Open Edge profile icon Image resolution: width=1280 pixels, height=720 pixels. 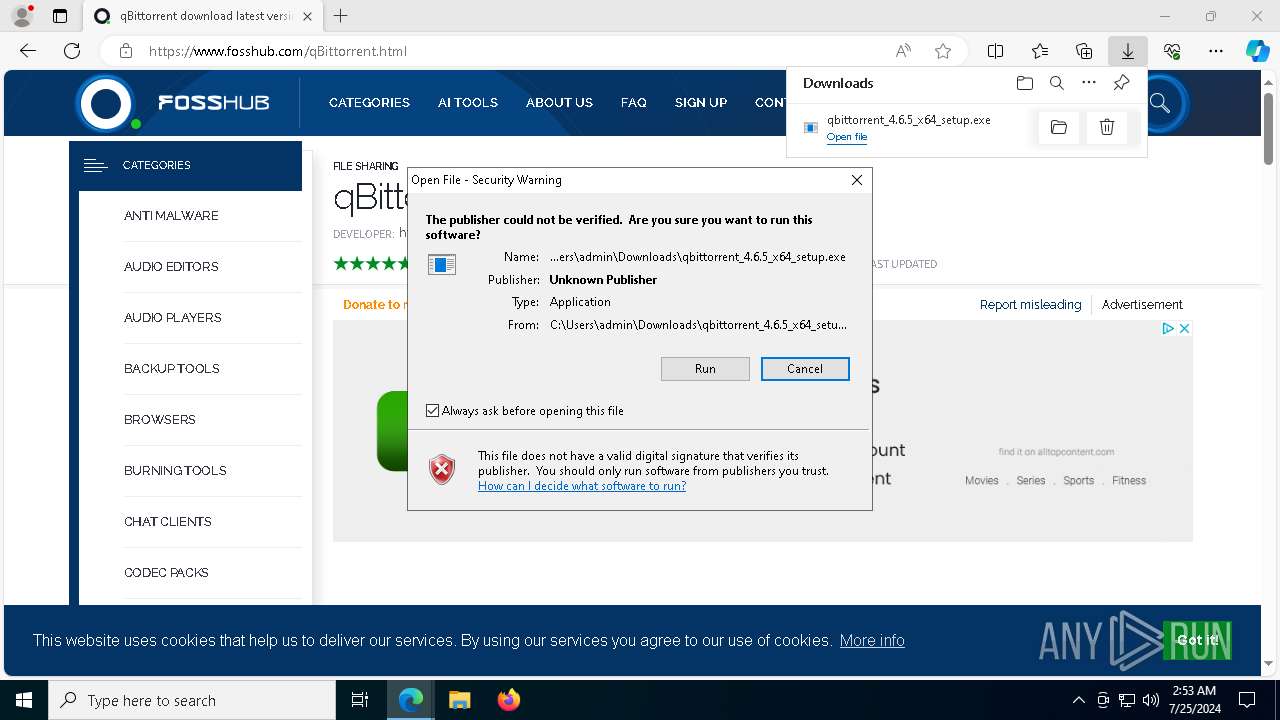tap(21, 16)
